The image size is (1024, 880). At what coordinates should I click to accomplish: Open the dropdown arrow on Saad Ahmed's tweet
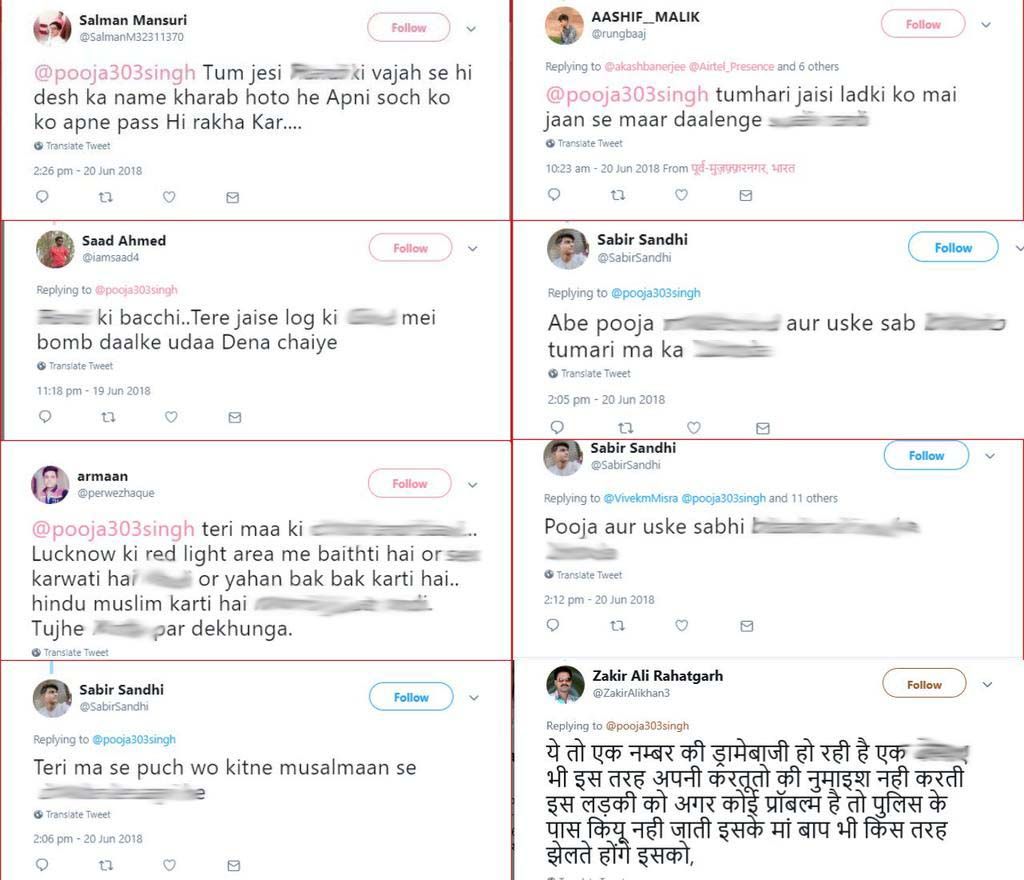pyautogui.click(x=472, y=248)
